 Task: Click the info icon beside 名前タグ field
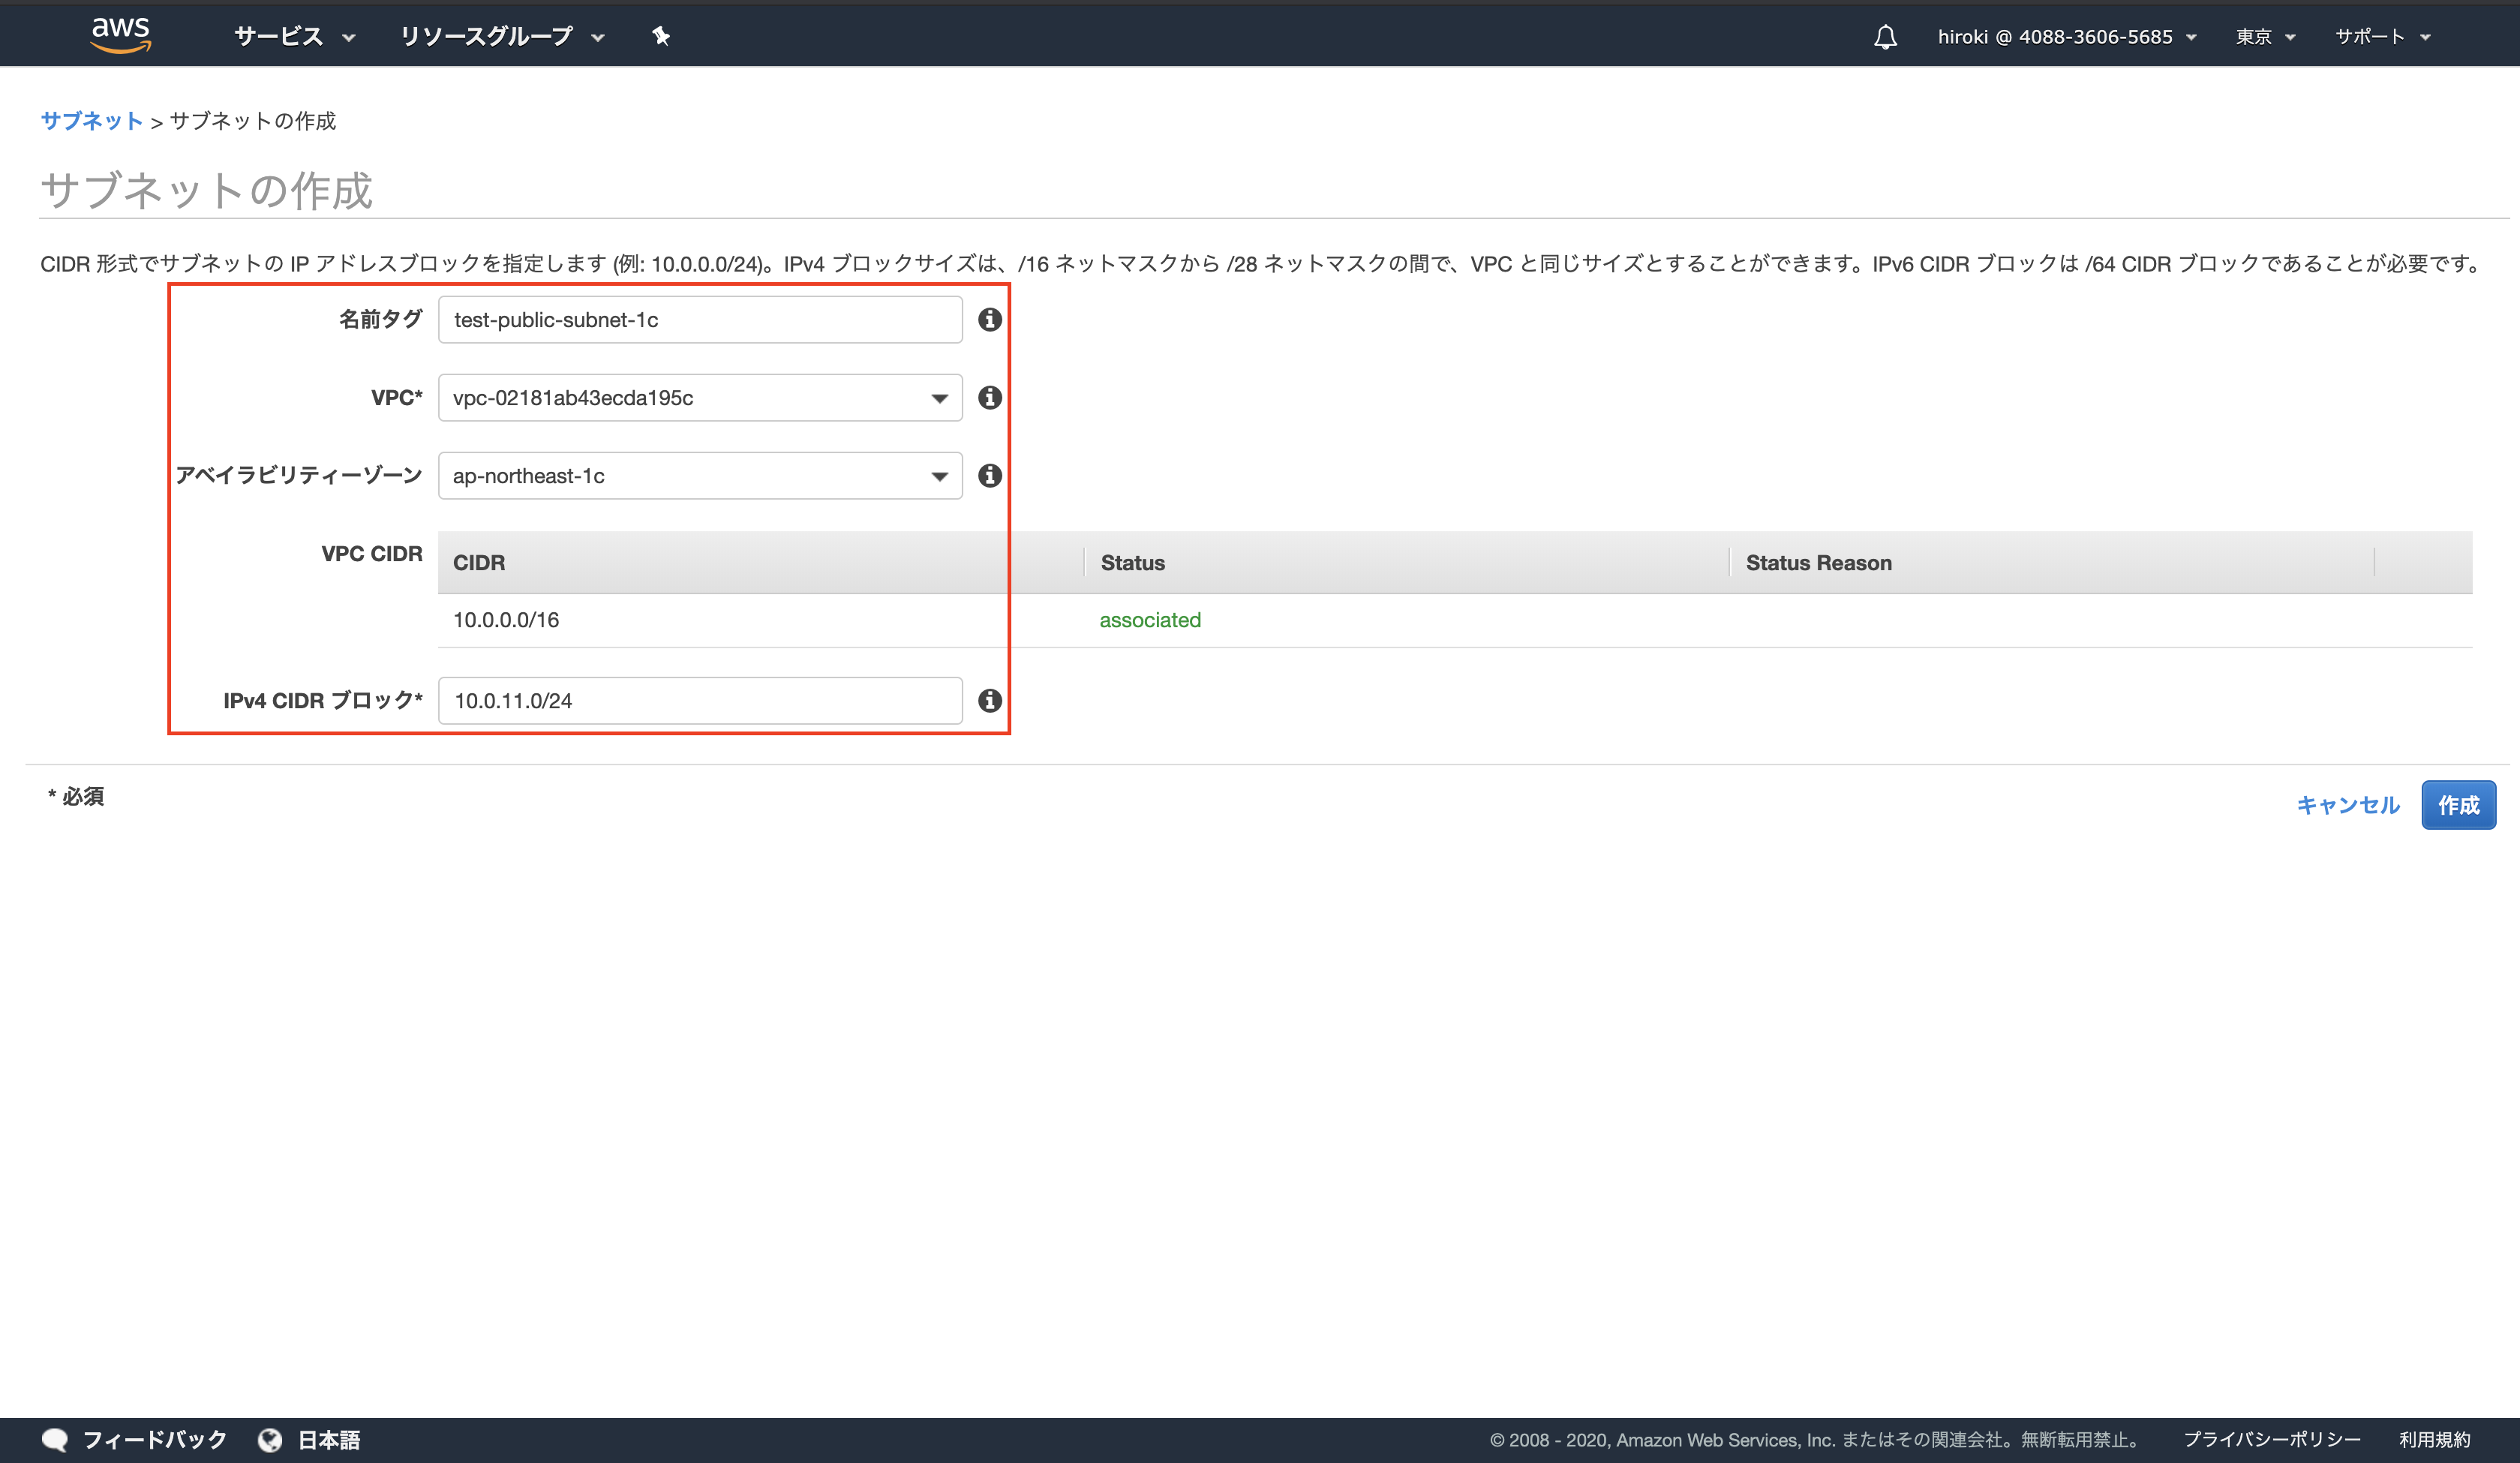click(989, 320)
